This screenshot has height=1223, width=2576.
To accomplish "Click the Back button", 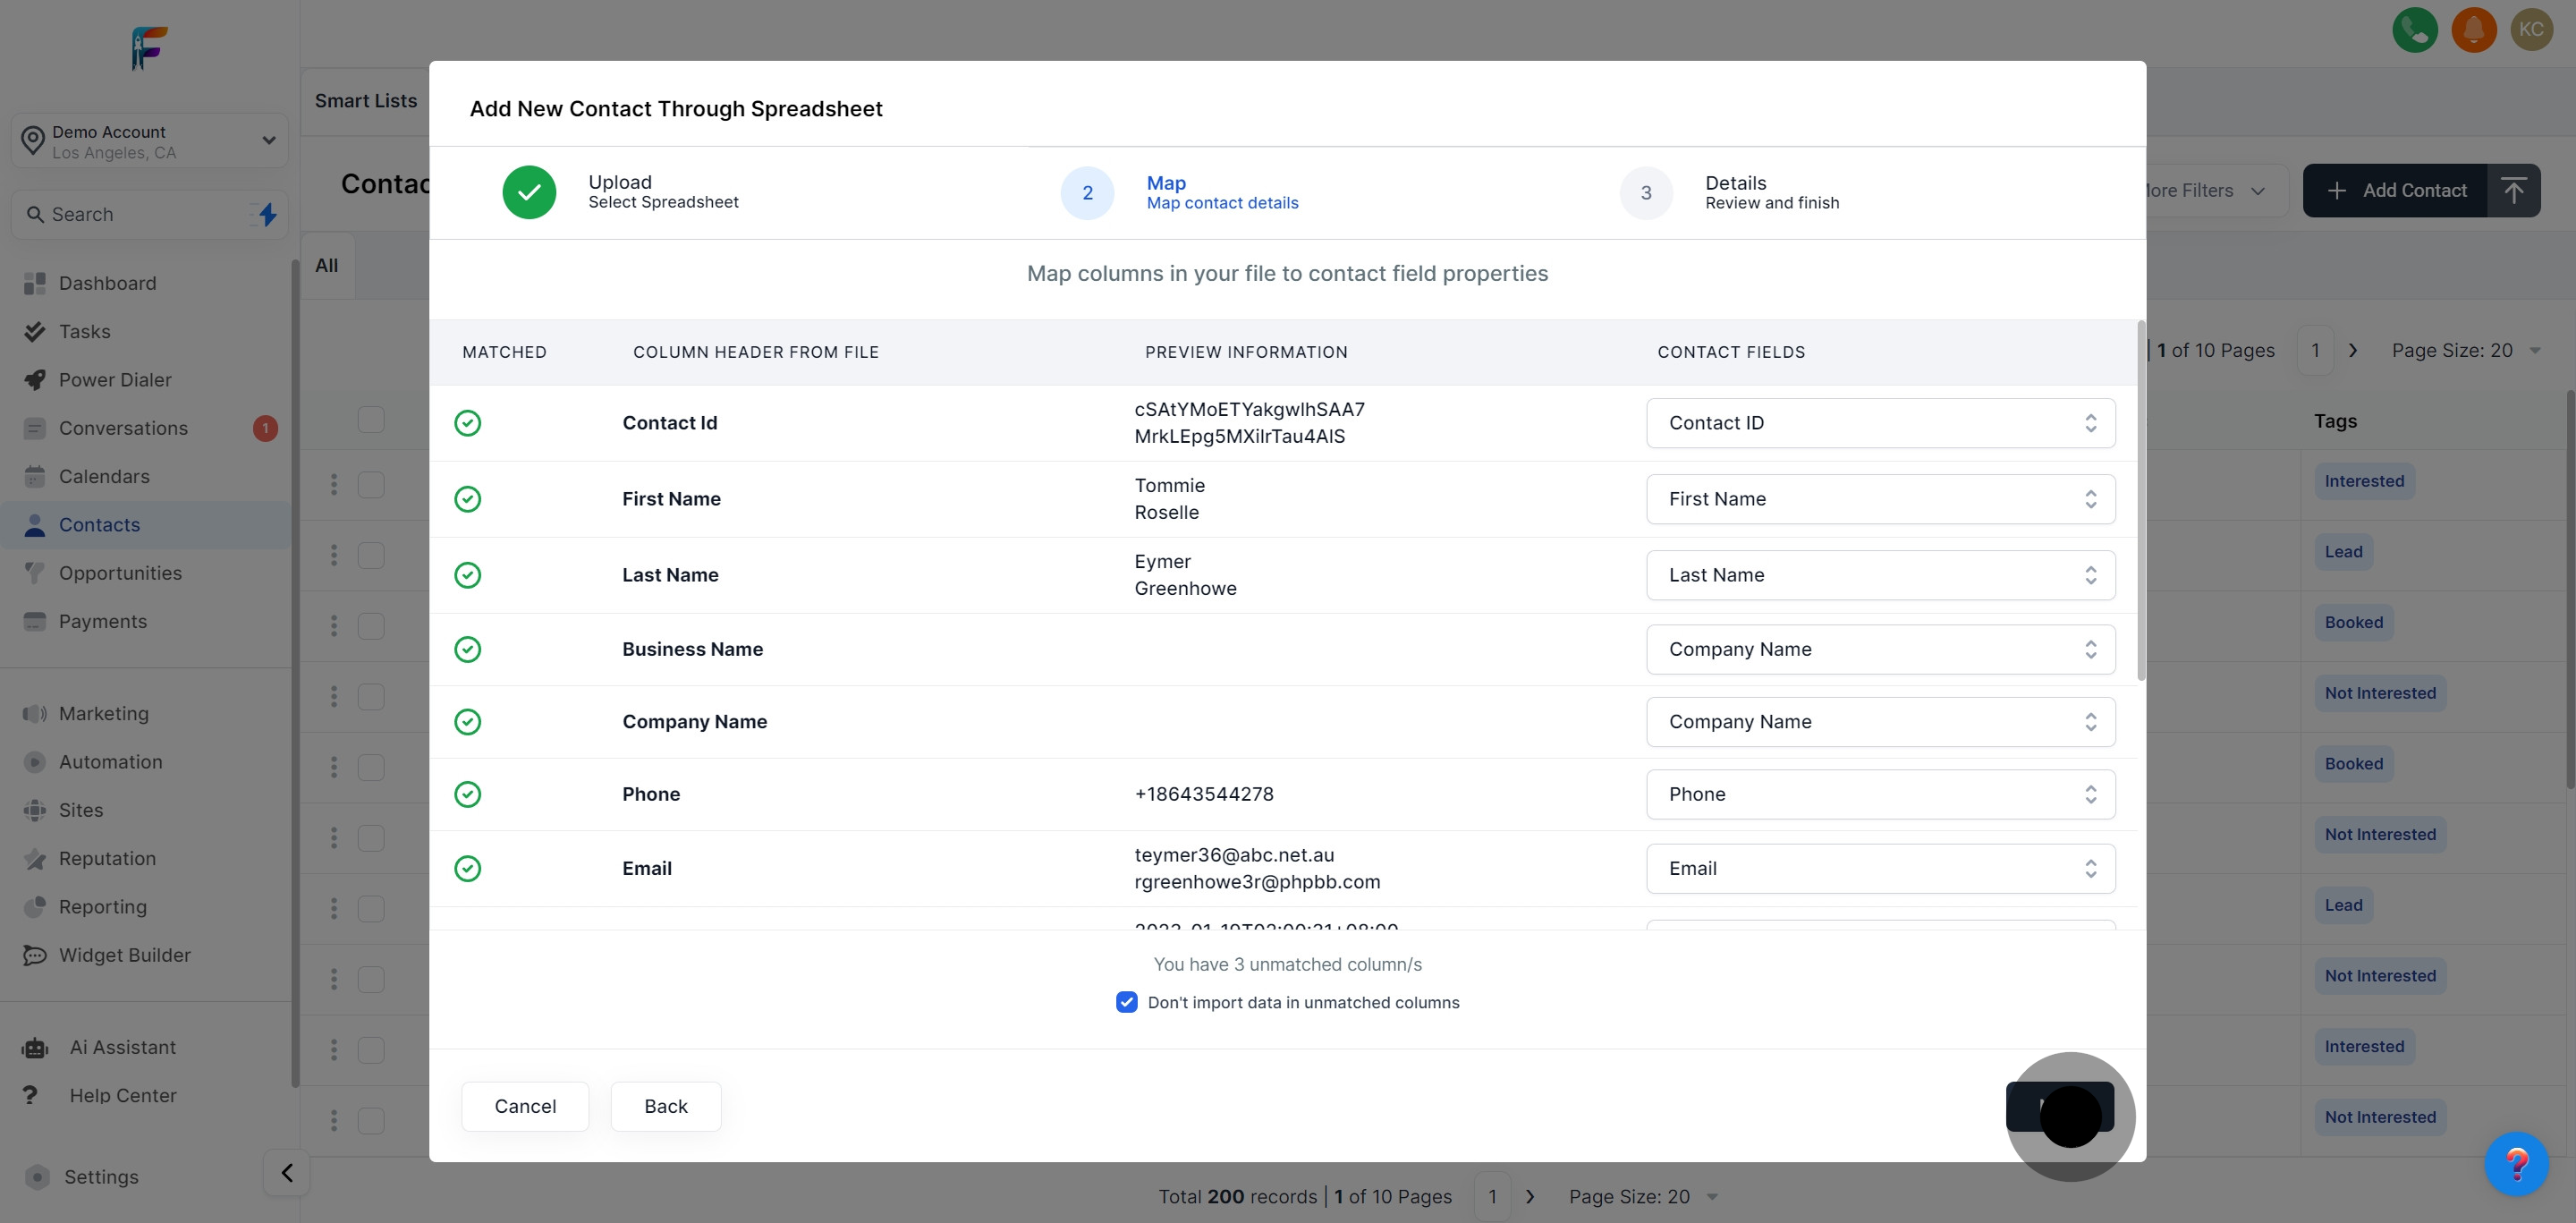I will coord(665,1106).
